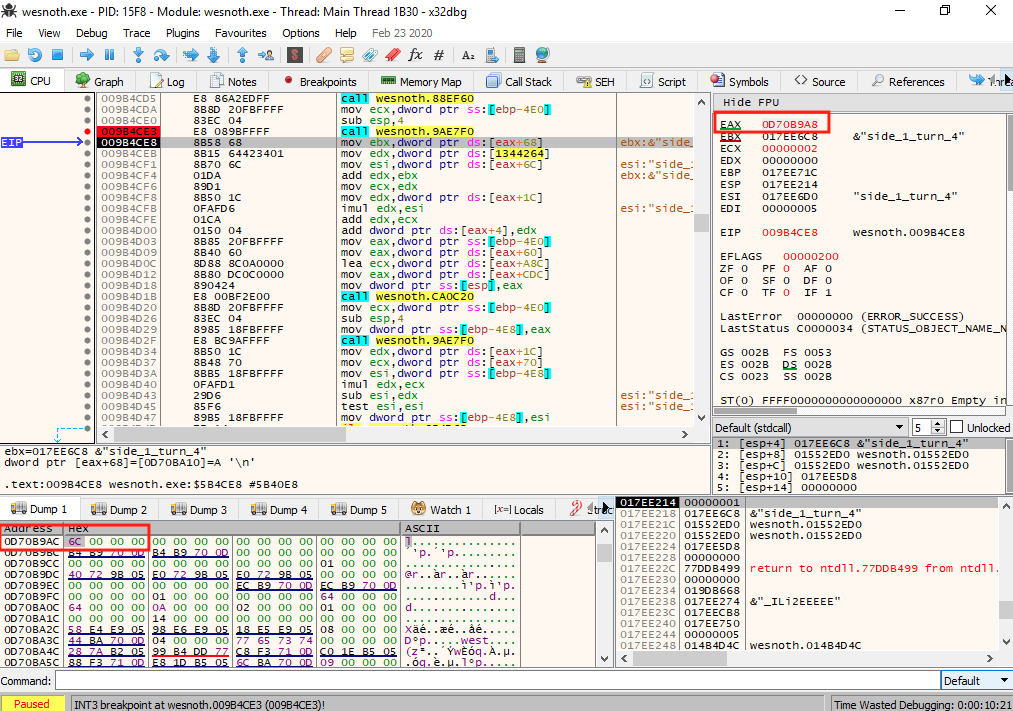Image resolution: width=1013 pixels, height=711 pixels.
Task: Open the Symbols tab
Action: click(740, 81)
